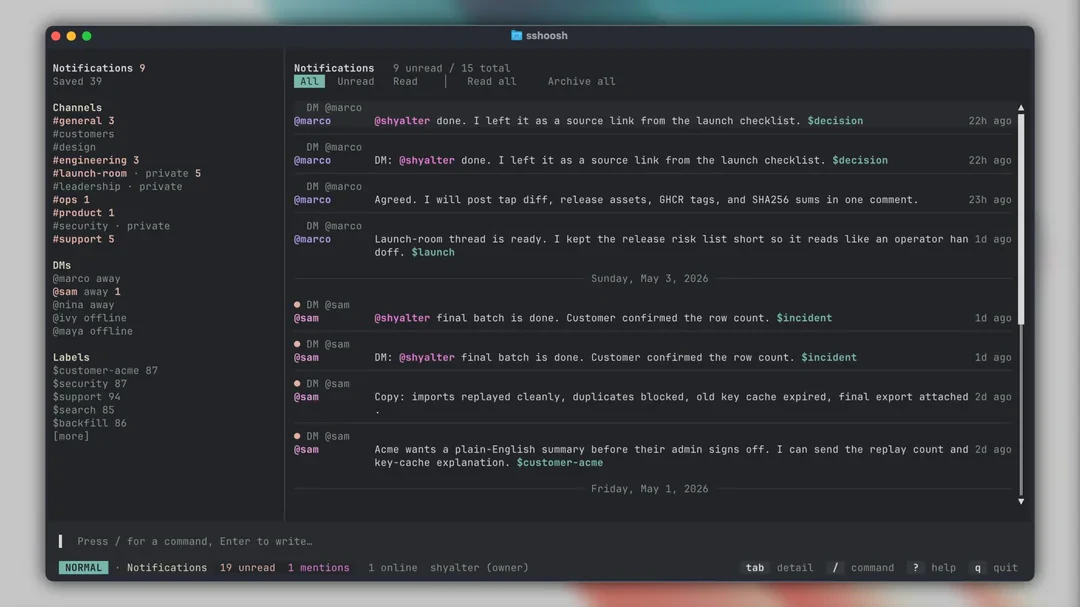Select the All filter tab
1080x607 pixels.
309,81
